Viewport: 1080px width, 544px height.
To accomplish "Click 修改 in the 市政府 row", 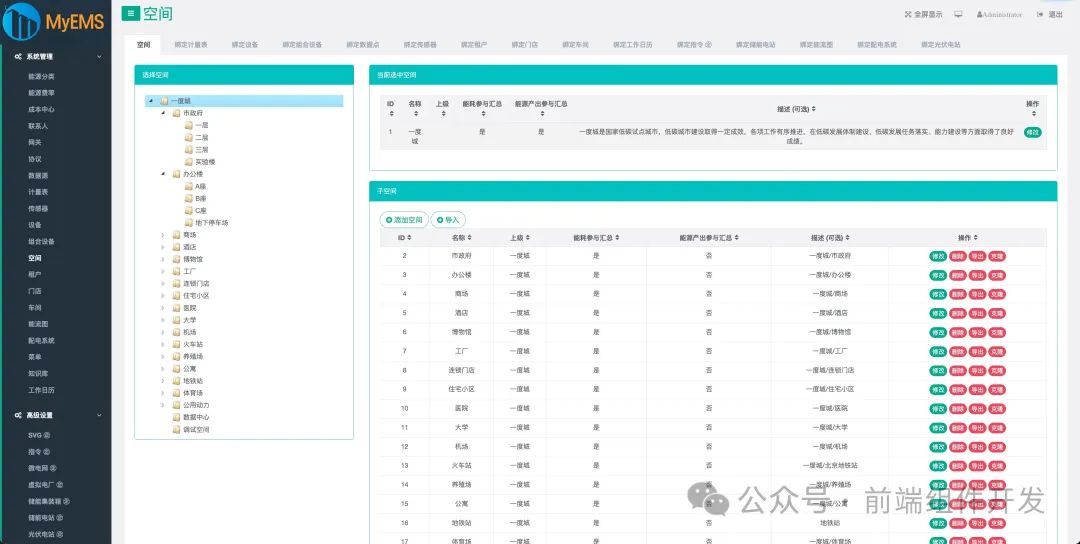I will click(x=938, y=256).
